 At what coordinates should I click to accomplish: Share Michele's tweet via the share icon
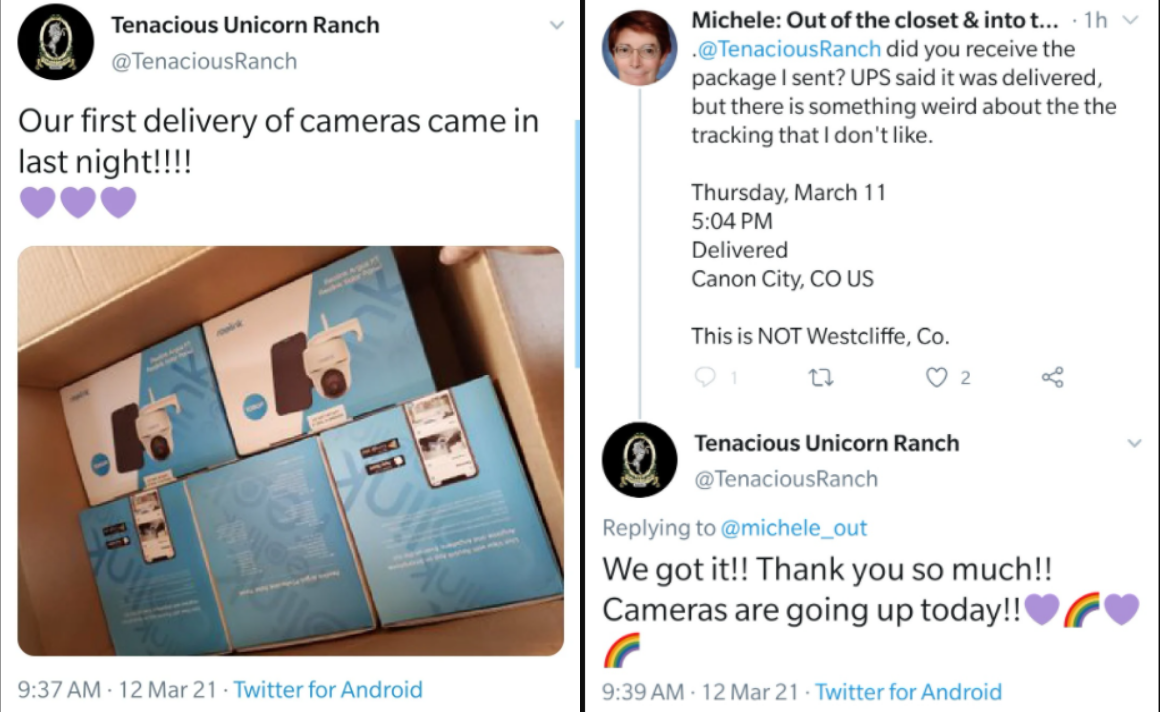1053,377
